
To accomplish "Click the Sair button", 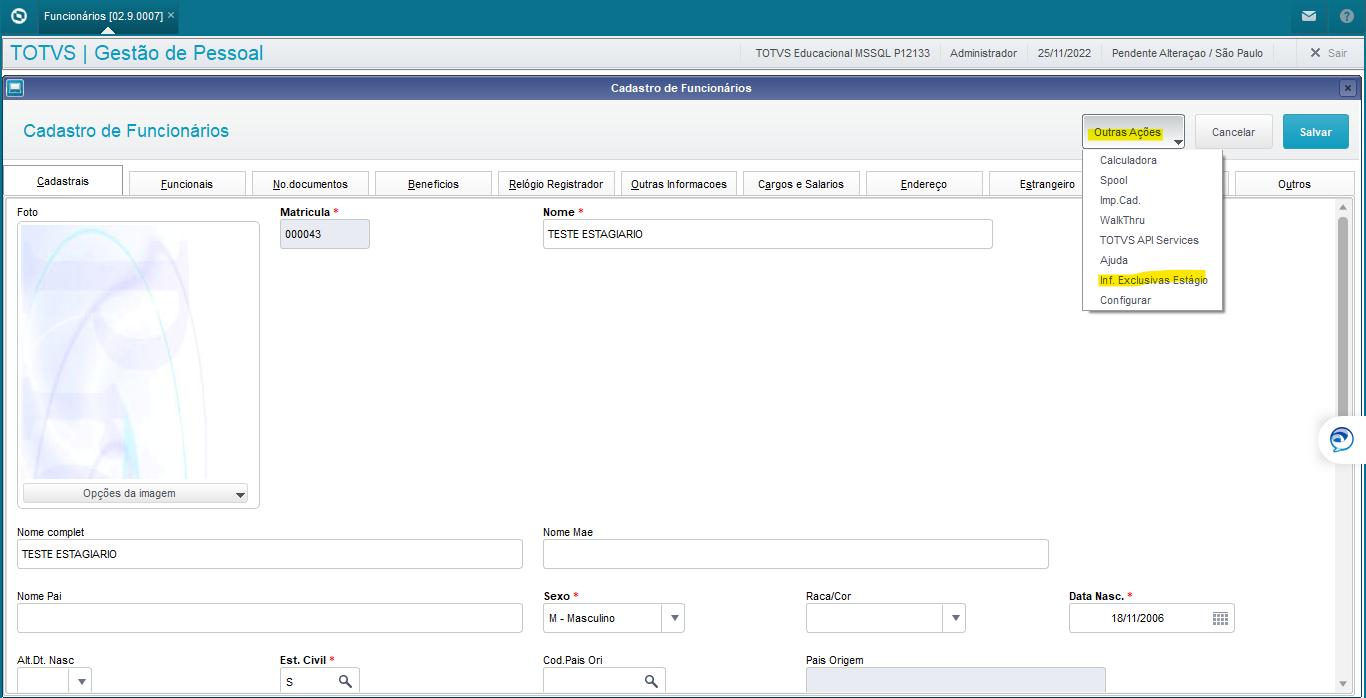I will pos(1328,53).
